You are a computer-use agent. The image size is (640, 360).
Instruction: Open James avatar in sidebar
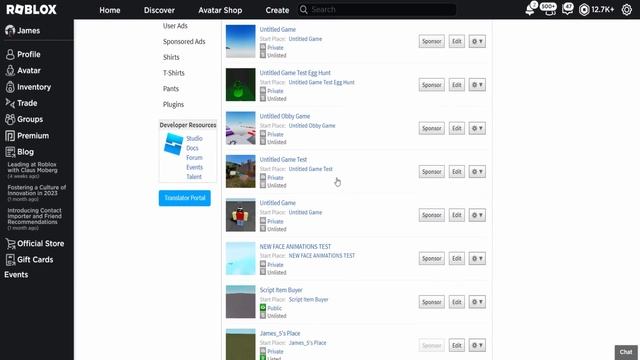pos(10,30)
